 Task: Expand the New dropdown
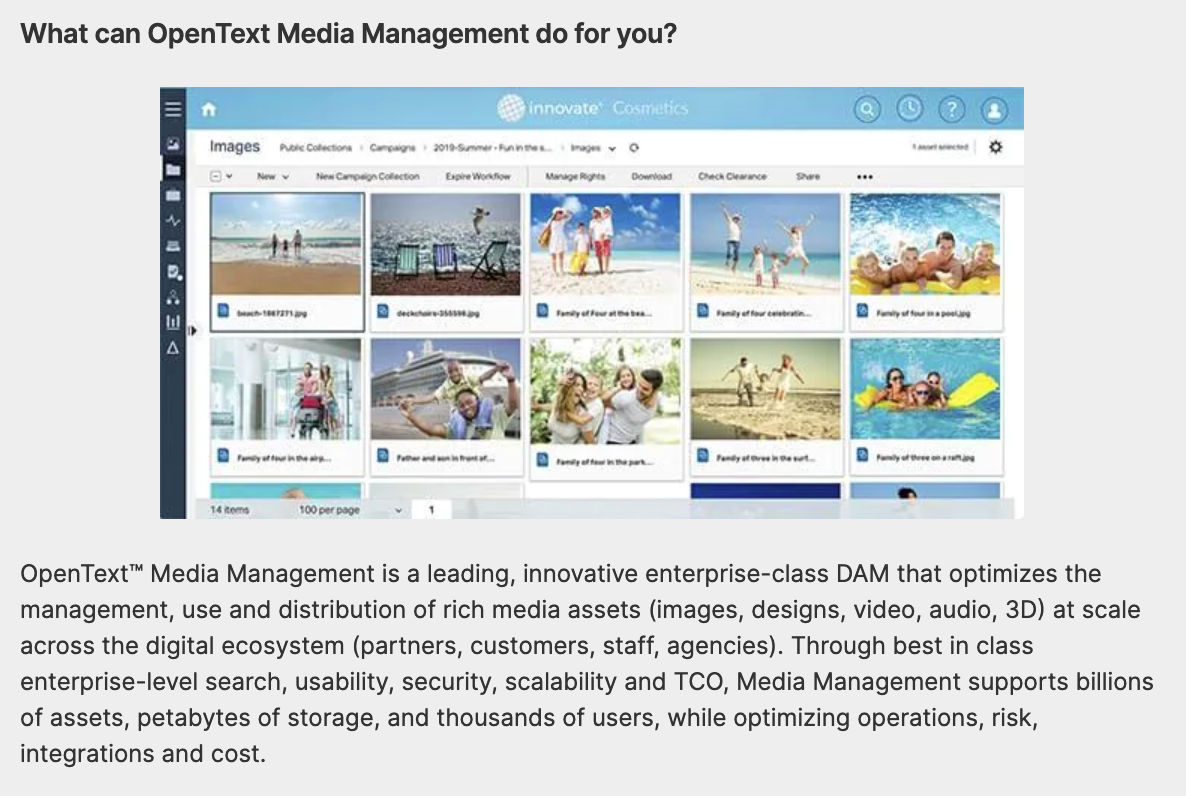pos(272,176)
